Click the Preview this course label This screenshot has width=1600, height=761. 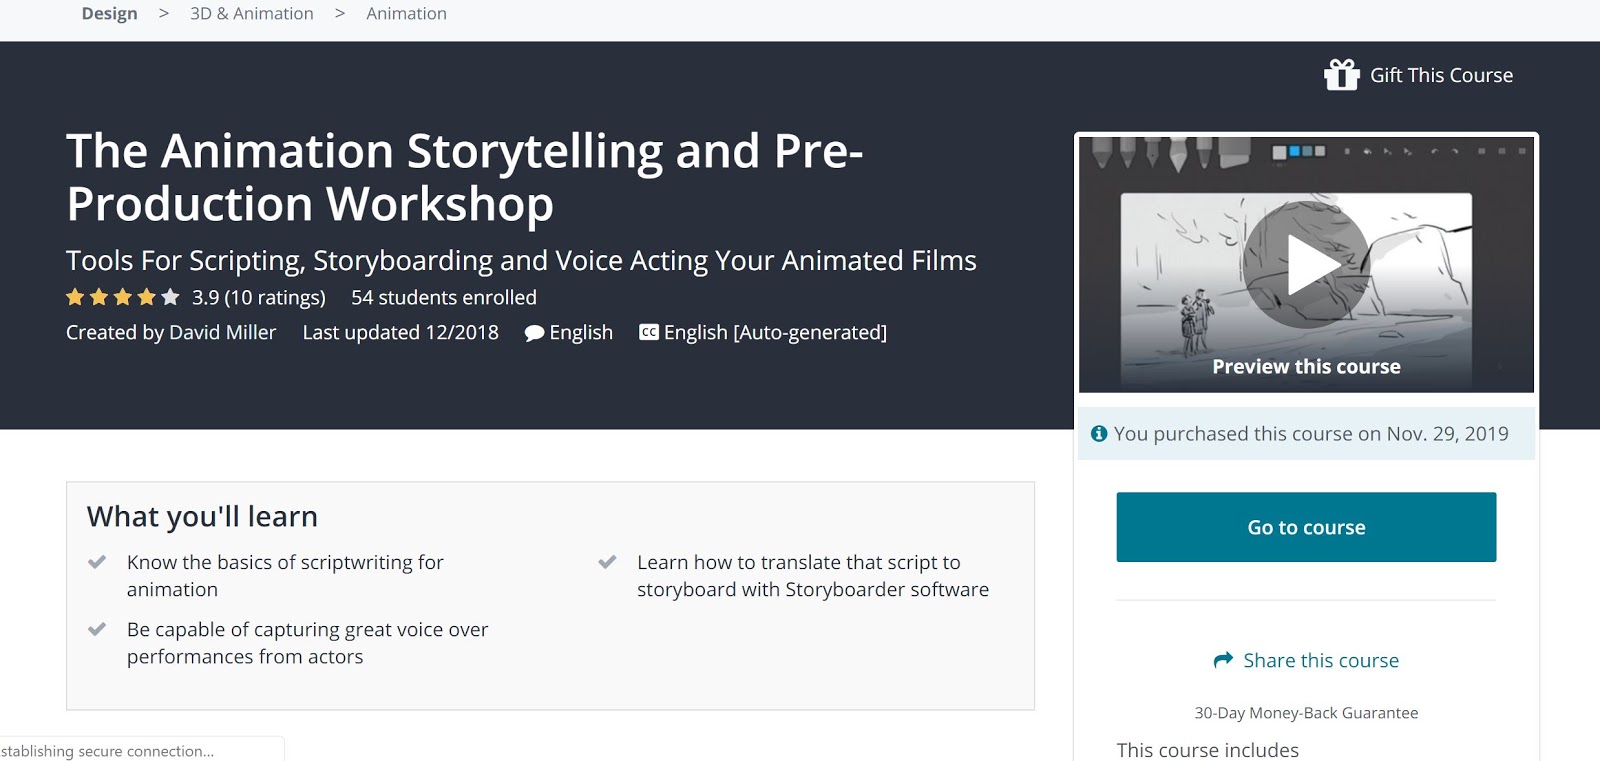pyautogui.click(x=1306, y=367)
